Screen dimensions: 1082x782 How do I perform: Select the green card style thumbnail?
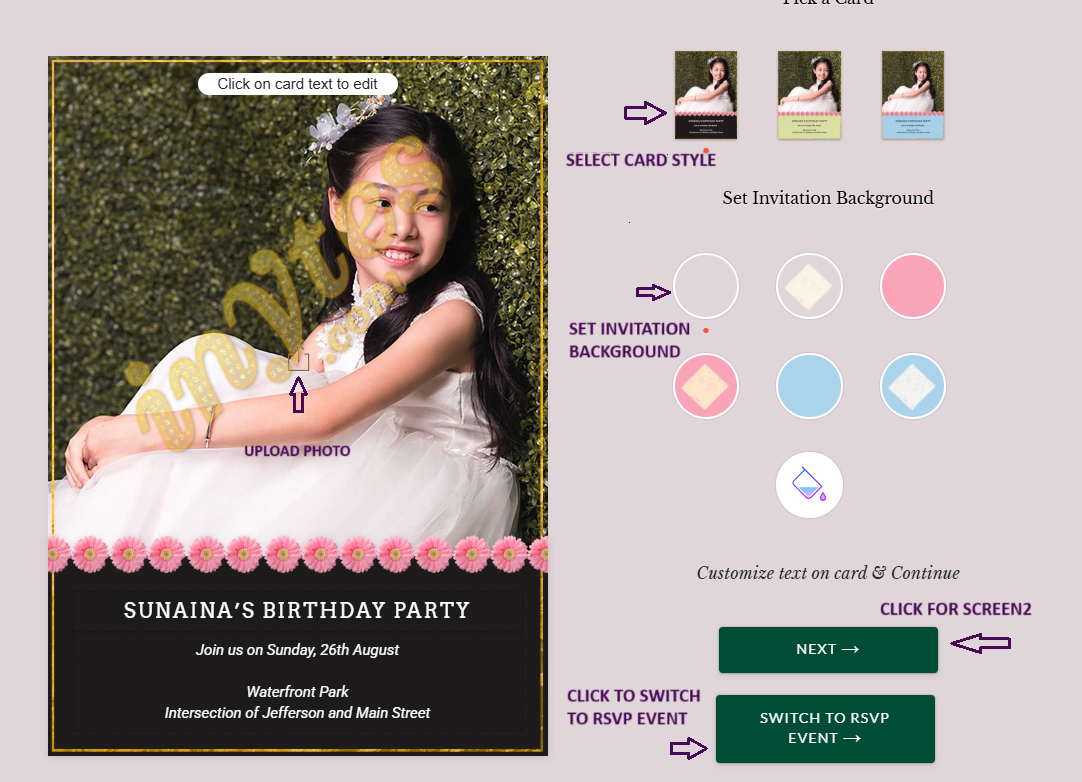click(809, 95)
